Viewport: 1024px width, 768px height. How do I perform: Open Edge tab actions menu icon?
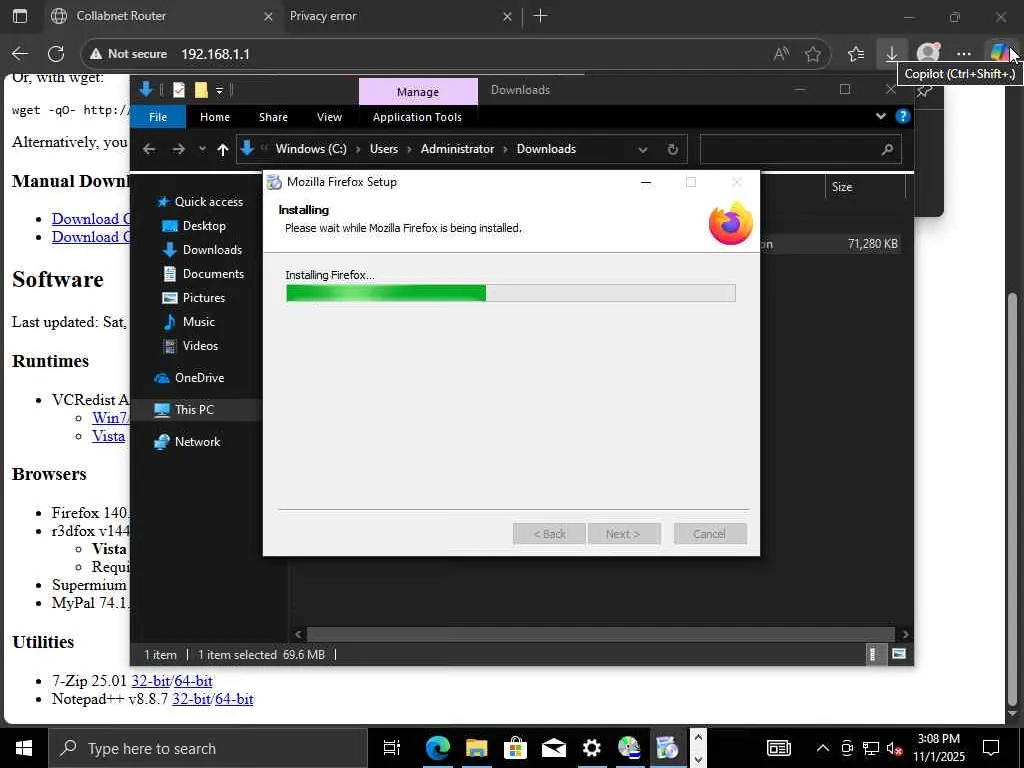coord(20,16)
